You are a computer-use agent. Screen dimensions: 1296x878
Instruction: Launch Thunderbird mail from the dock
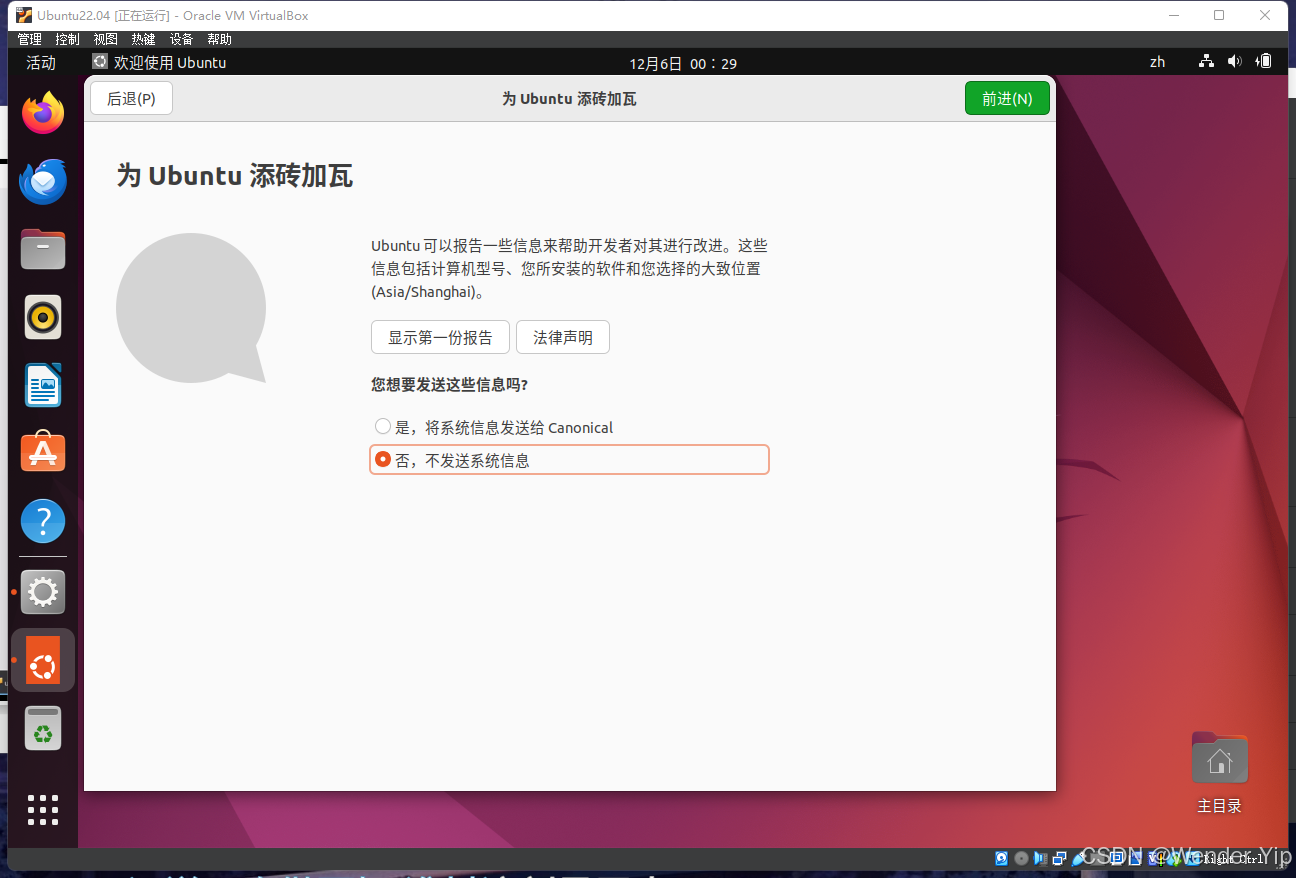(x=43, y=181)
